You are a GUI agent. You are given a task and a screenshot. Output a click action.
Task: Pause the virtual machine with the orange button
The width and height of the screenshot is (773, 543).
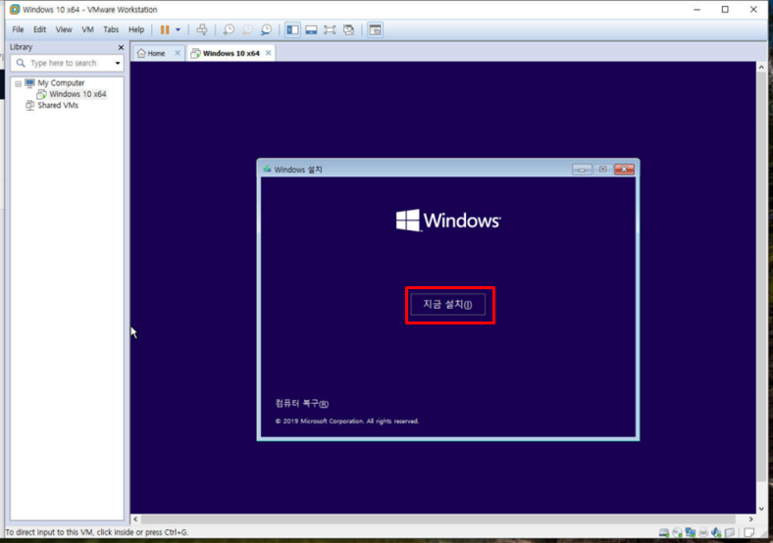[x=165, y=30]
